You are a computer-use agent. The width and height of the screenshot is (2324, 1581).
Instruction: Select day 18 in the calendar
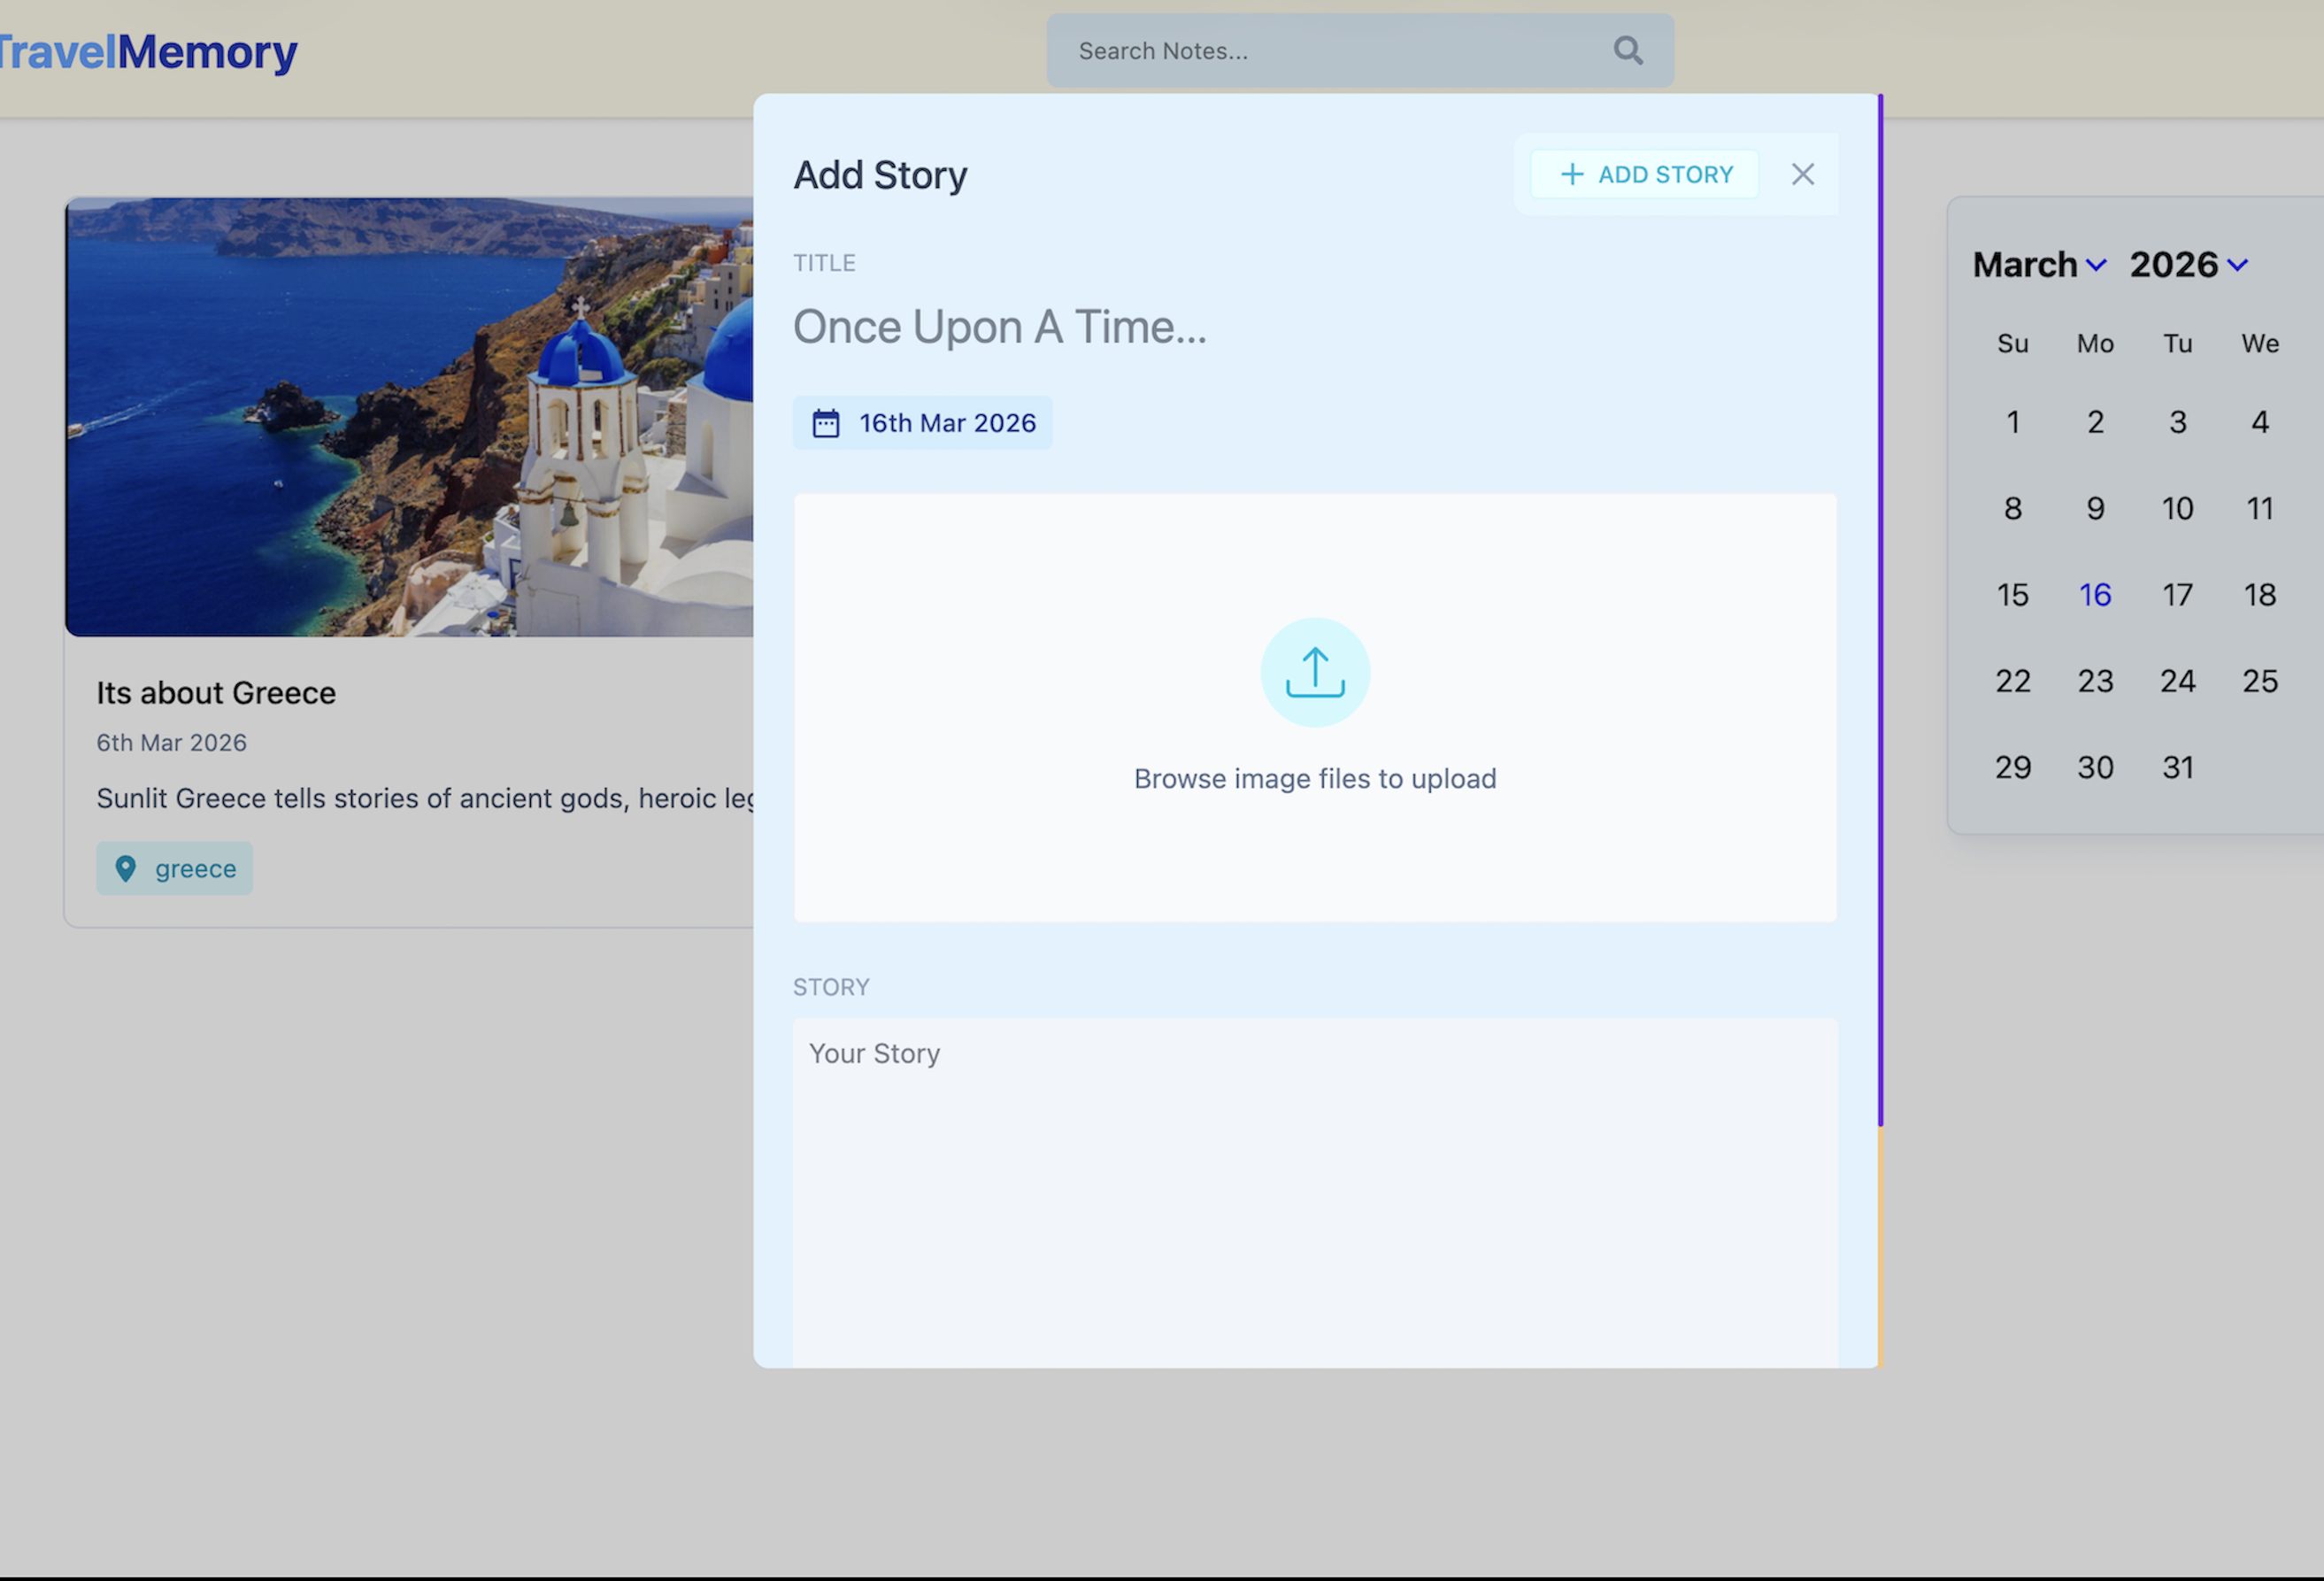2260,595
